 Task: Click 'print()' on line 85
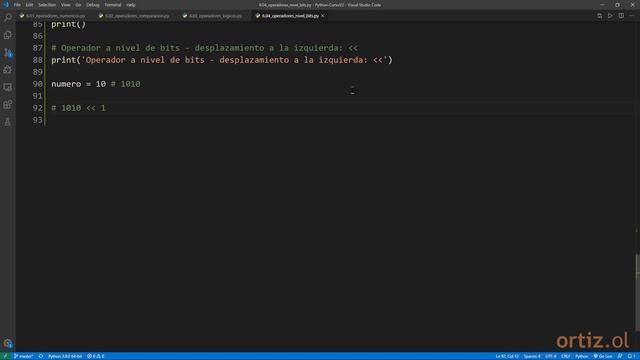[69, 24]
